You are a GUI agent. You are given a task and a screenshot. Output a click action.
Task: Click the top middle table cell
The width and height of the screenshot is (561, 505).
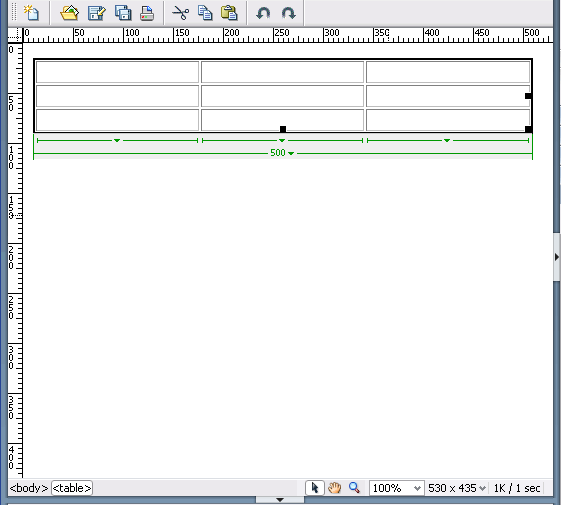[282, 72]
